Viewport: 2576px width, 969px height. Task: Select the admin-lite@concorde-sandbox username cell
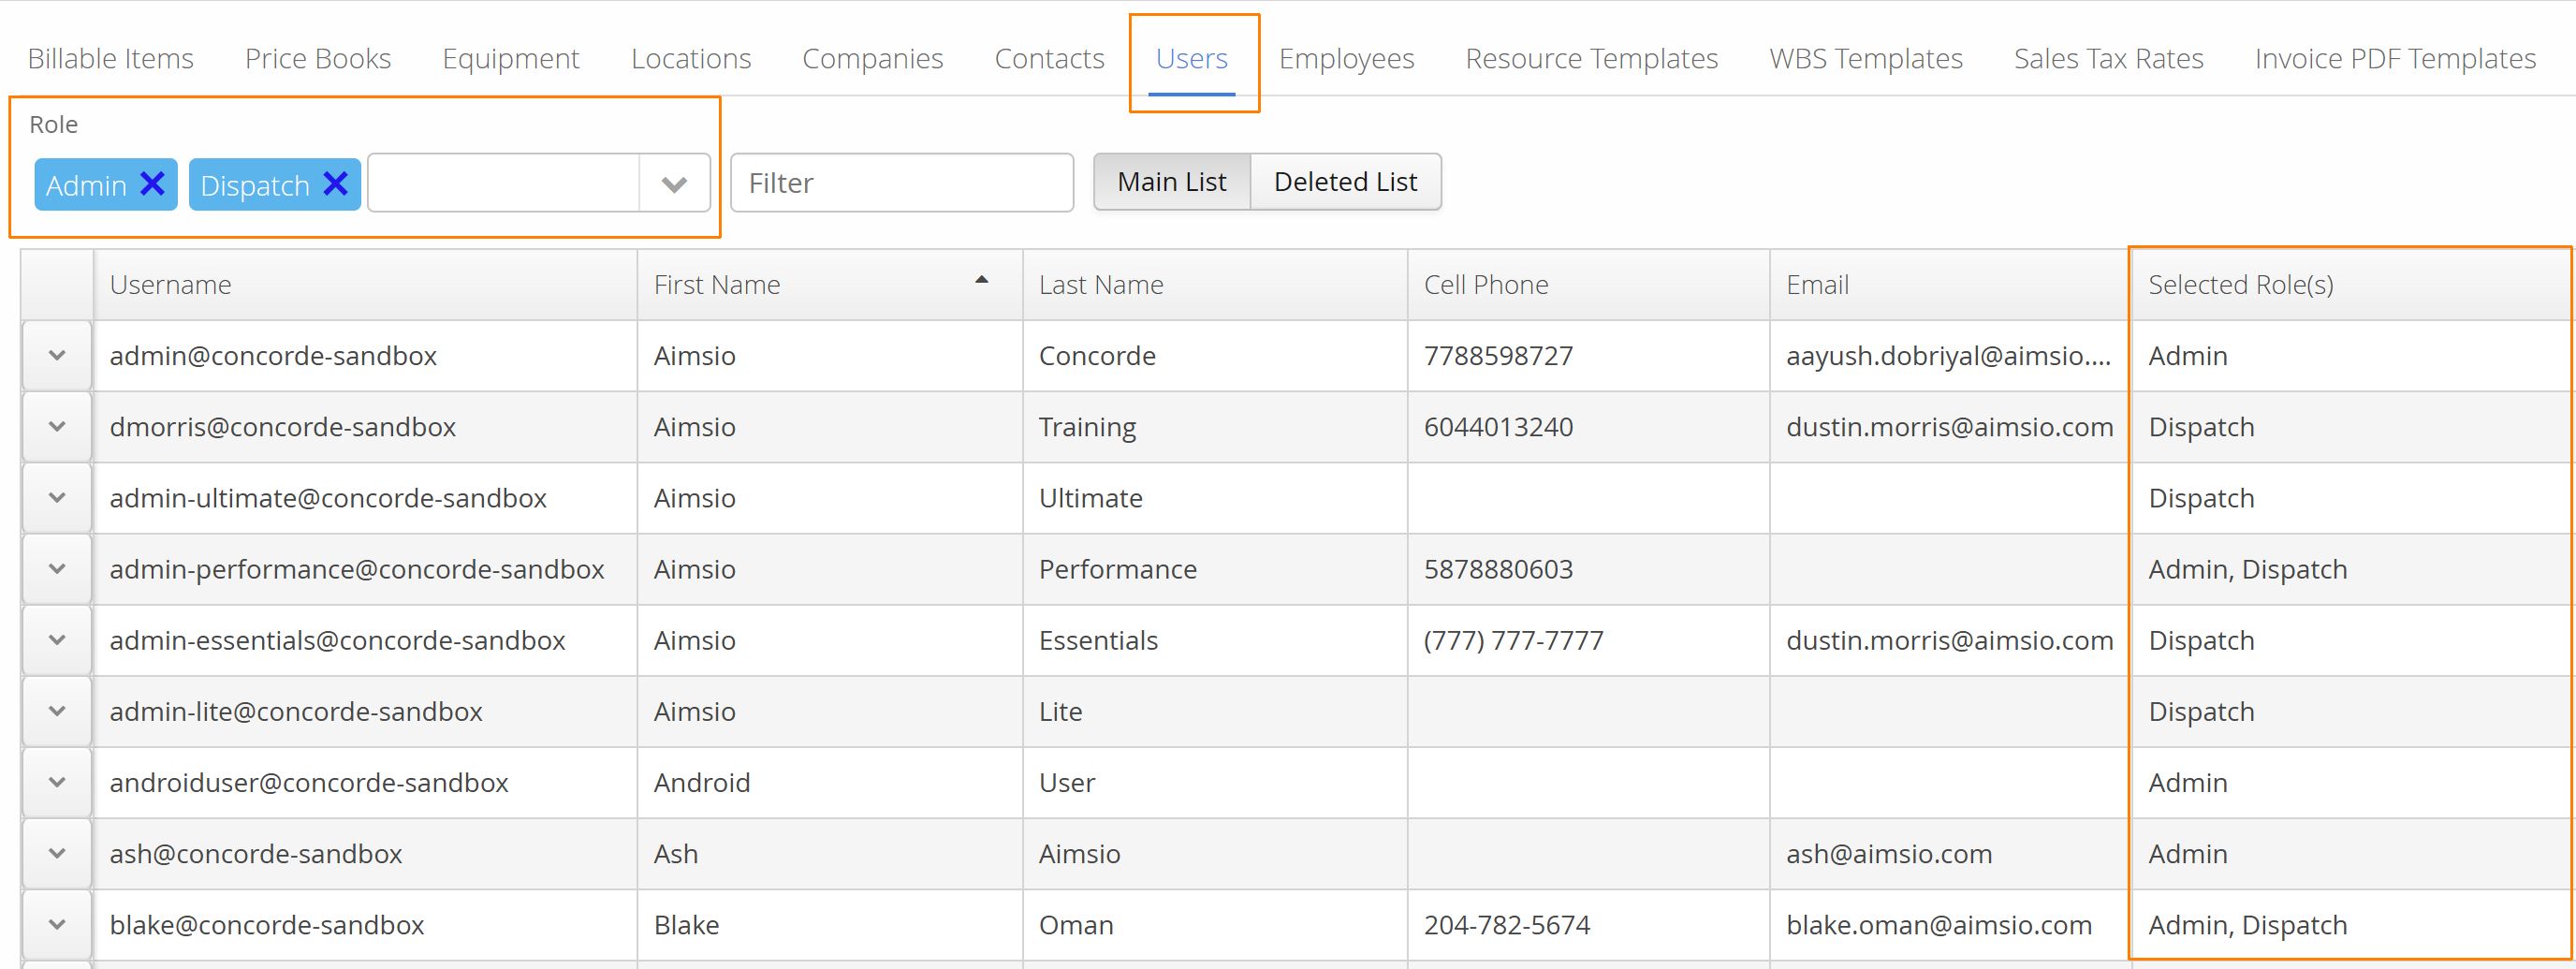pyautogui.click(x=365, y=711)
